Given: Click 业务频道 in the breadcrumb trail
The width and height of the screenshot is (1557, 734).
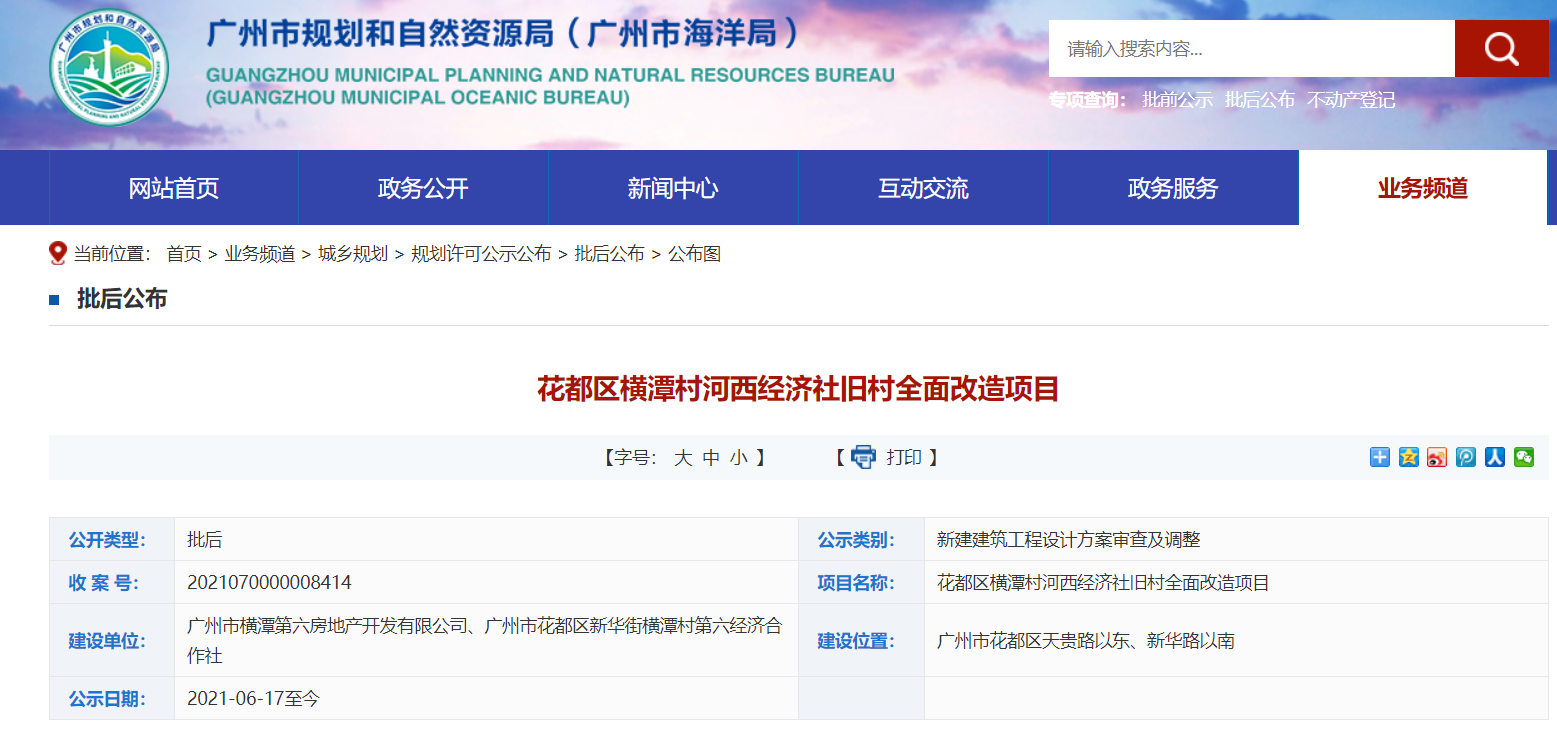Looking at the screenshot, I should click(x=260, y=254).
